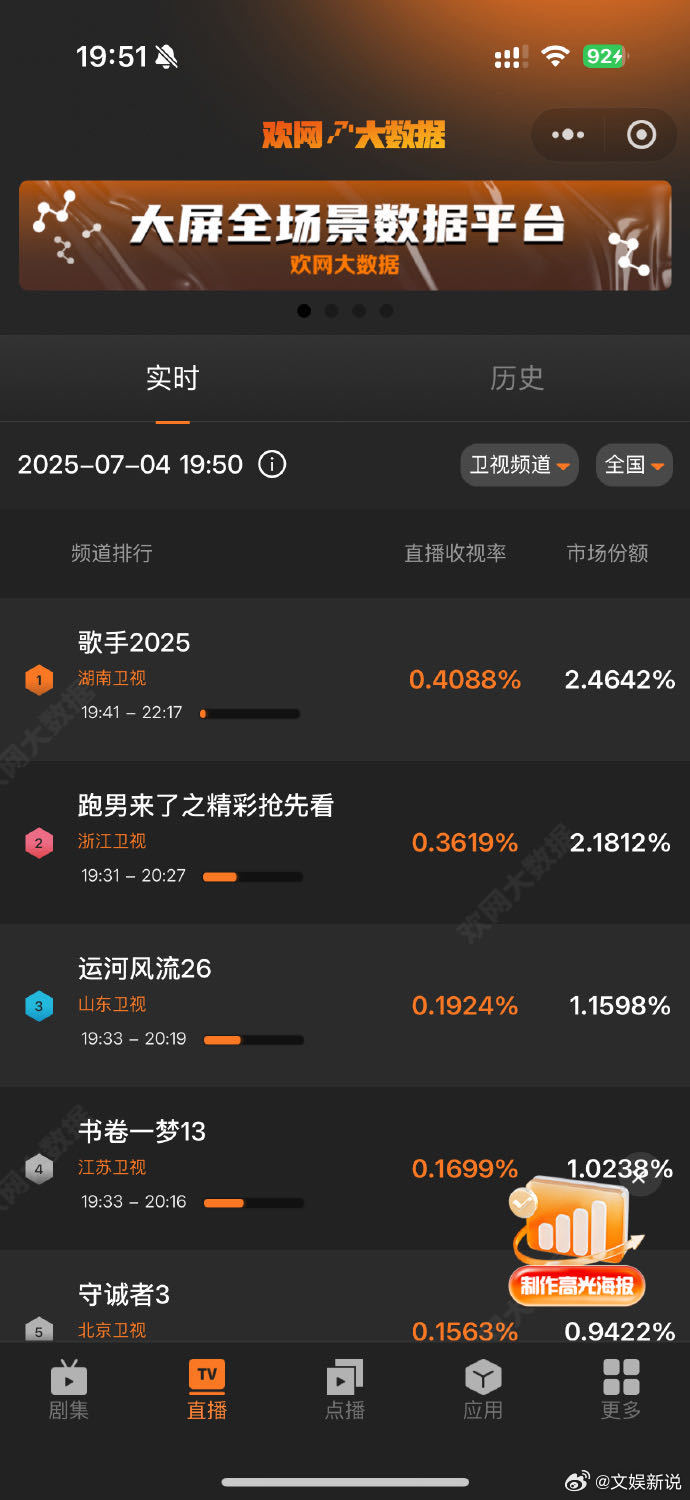Open the 歌手2025 program entry
Screen dimensions: 690x1500
[345, 679]
